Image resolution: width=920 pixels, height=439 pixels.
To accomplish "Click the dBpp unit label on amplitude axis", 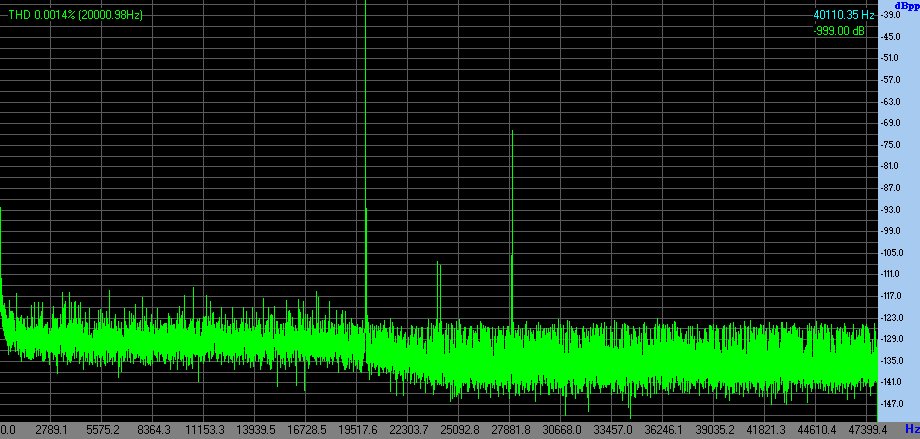I will (907, 5).
